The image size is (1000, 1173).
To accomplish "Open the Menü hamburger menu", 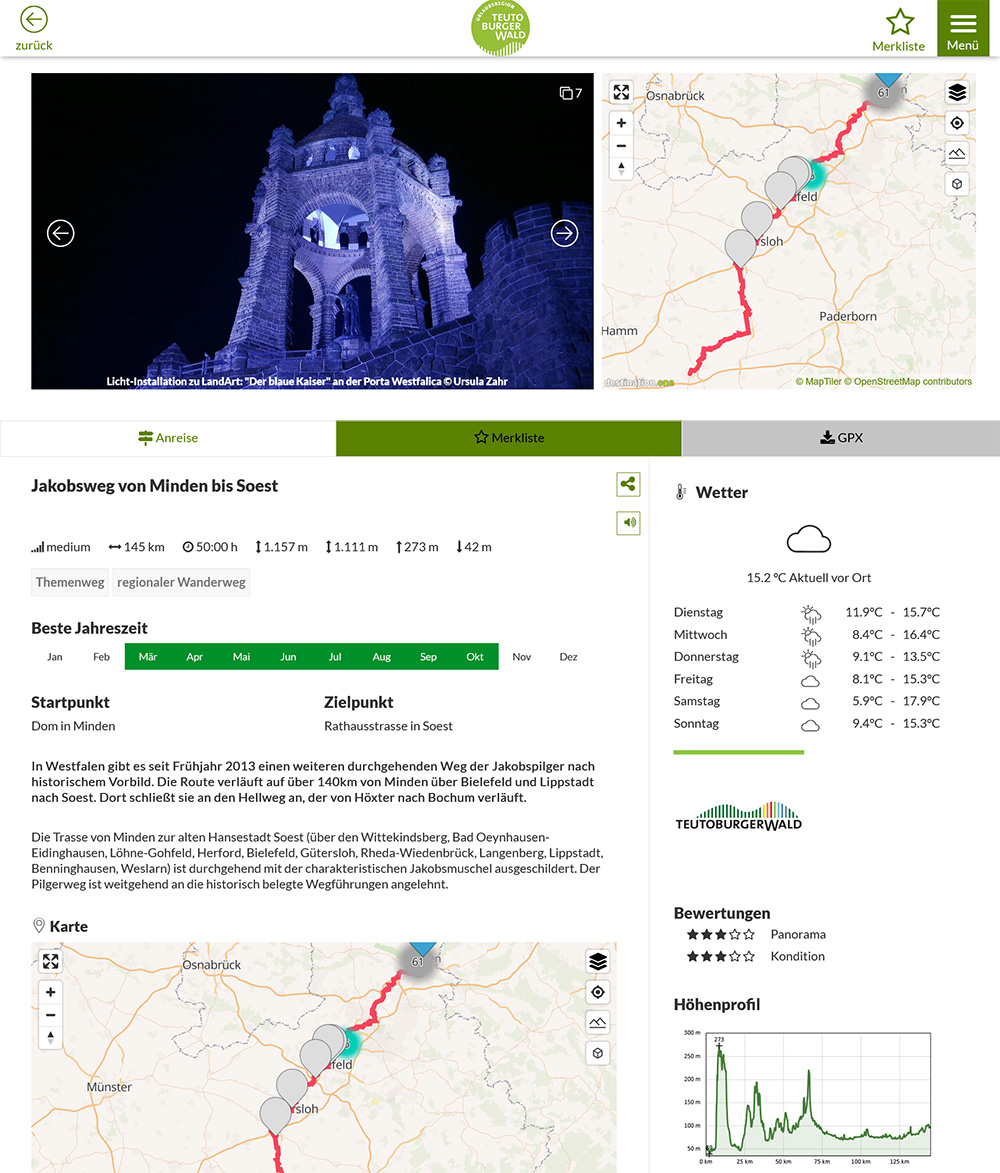I will click(963, 28).
